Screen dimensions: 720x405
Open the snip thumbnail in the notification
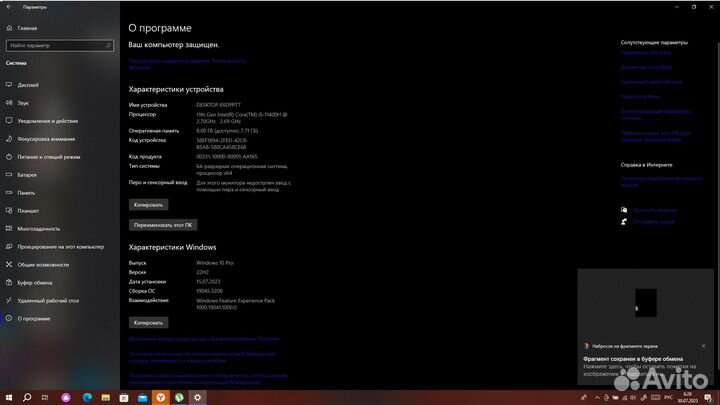tap(645, 303)
